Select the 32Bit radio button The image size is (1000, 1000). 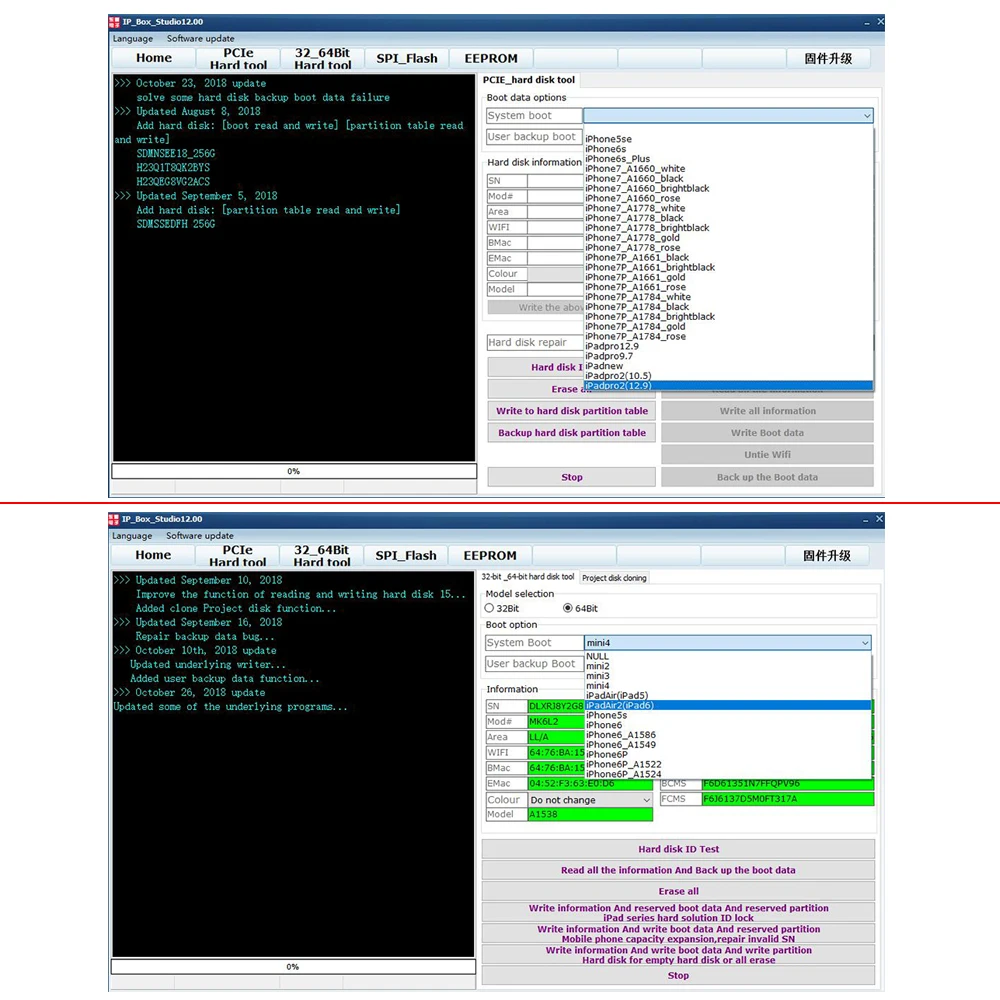(x=489, y=608)
